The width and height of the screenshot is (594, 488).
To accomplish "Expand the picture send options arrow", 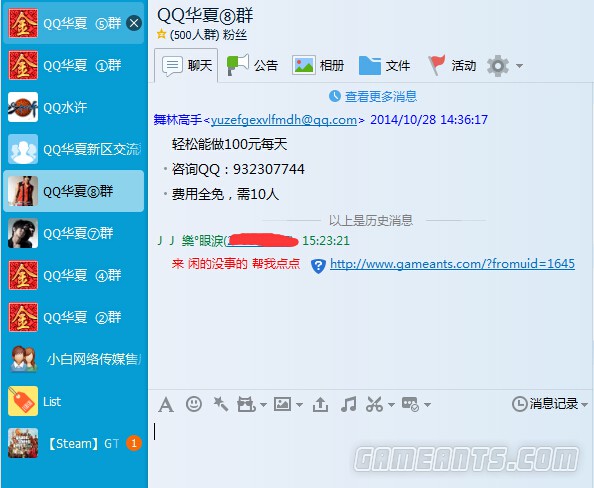I will tap(299, 405).
